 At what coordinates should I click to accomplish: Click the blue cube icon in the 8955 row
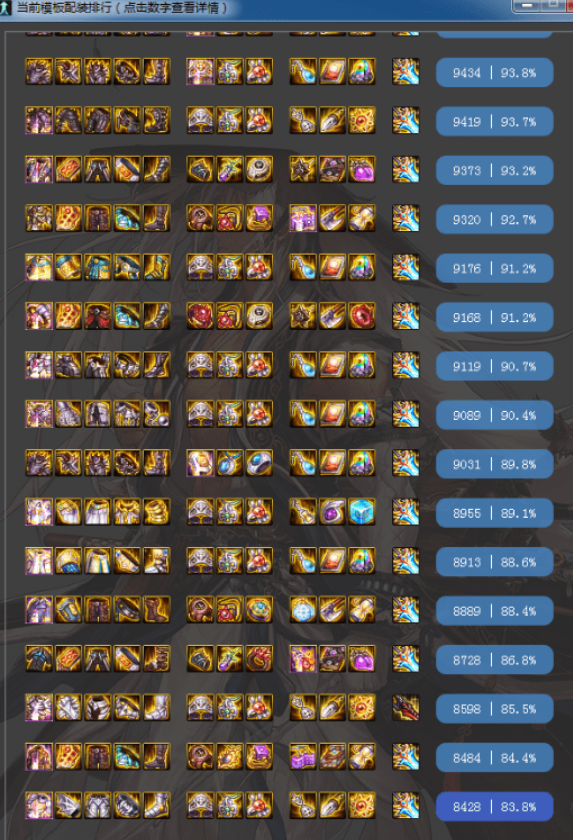click(x=361, y=512)
